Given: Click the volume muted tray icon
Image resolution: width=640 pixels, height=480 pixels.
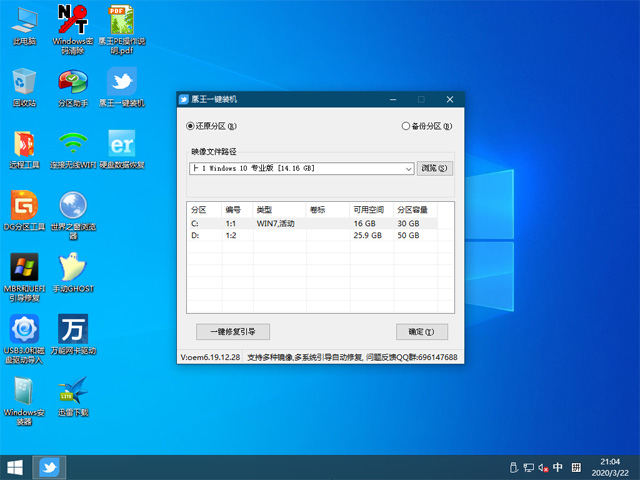Looking at the screenshot, I should [x=543, y=468].
